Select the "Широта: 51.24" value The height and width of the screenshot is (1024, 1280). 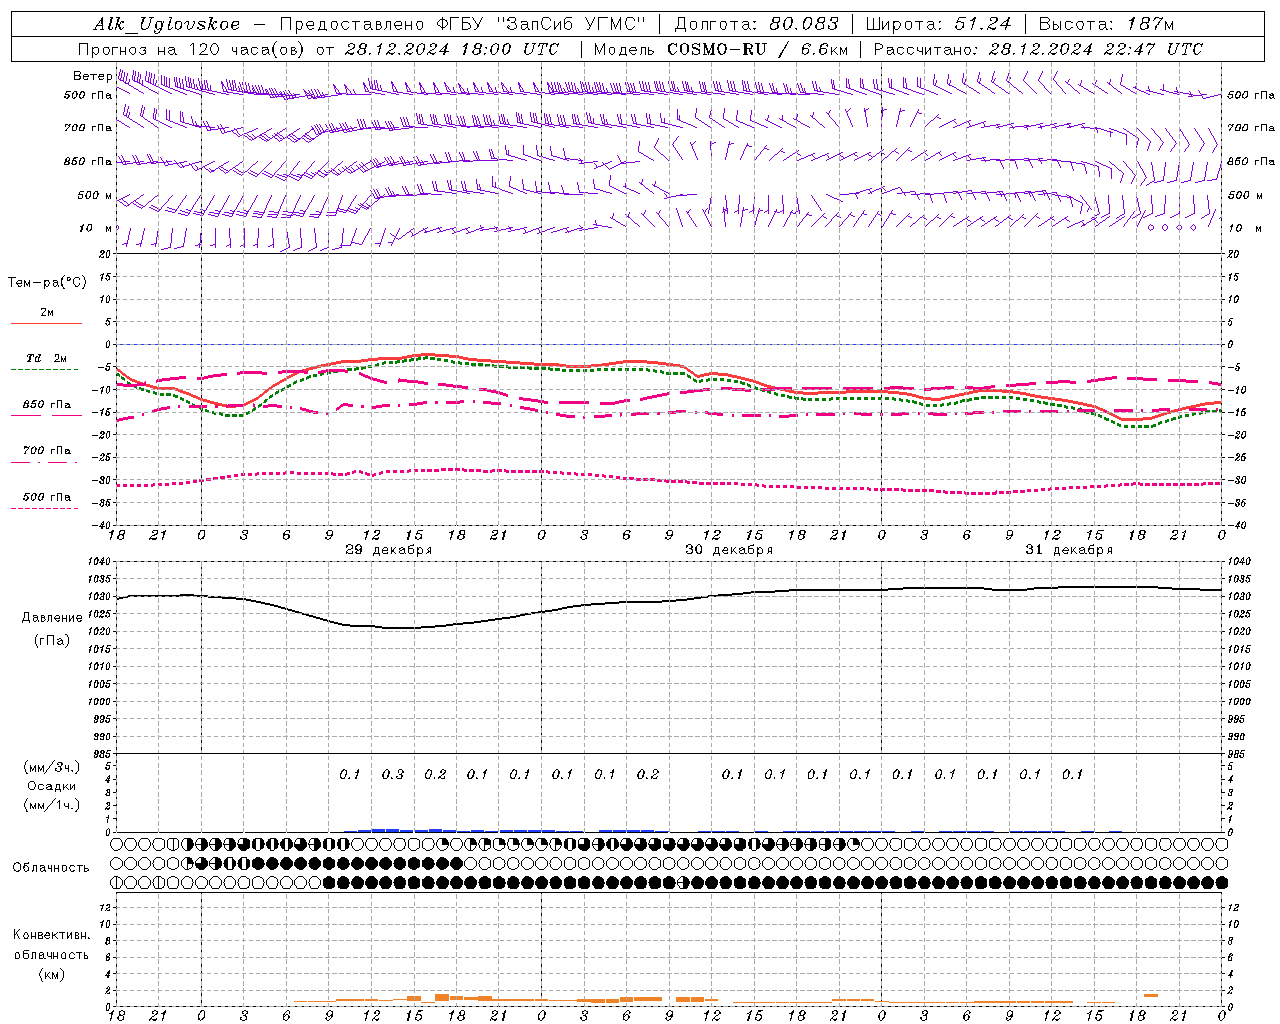[x=938, y=24]
